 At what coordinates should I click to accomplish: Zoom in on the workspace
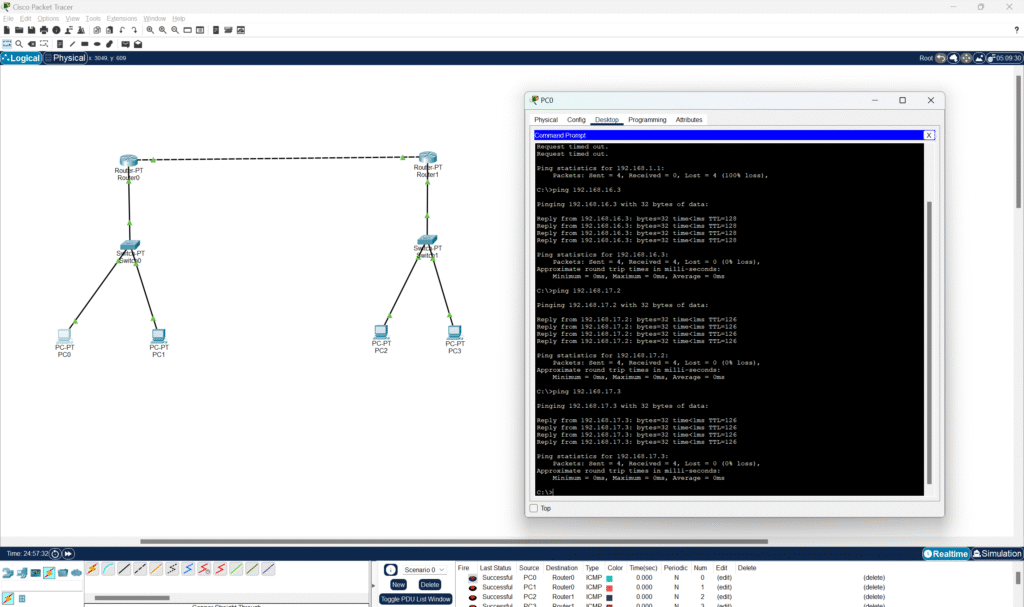[x=150, y=30]
